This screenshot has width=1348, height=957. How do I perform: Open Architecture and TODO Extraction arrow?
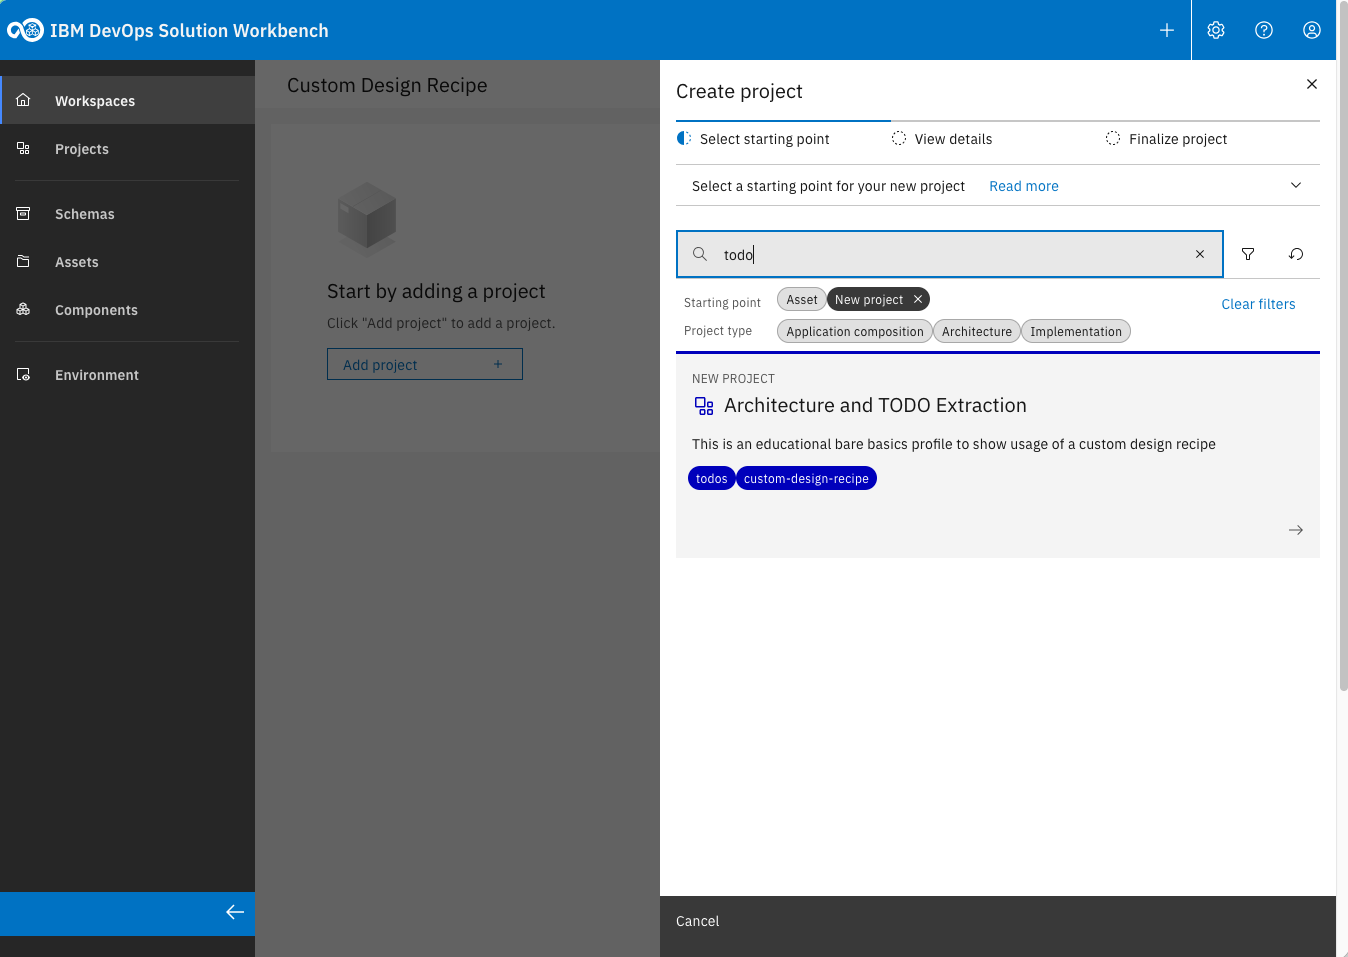1296,530
